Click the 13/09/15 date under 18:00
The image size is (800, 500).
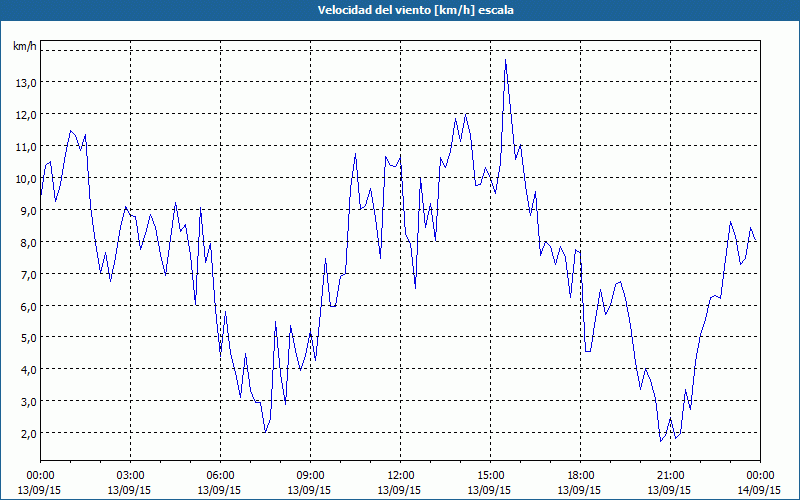(579, 490)
